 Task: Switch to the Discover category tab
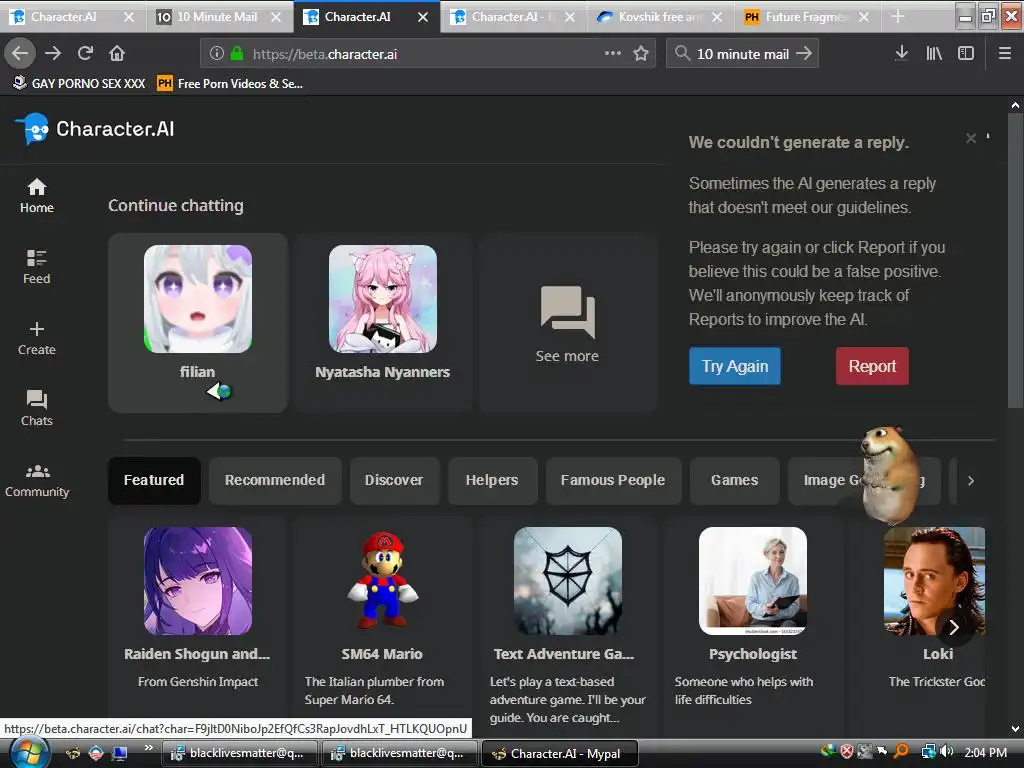394,481
